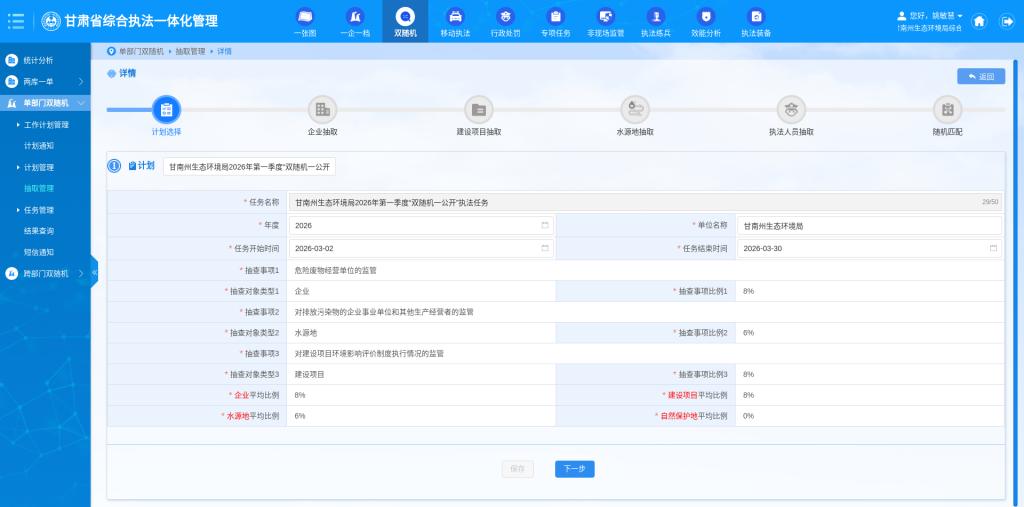Screen dimensions: 1024x507
Task: Select the 企业抽取 step icon
Action: [x=322, y=110]
